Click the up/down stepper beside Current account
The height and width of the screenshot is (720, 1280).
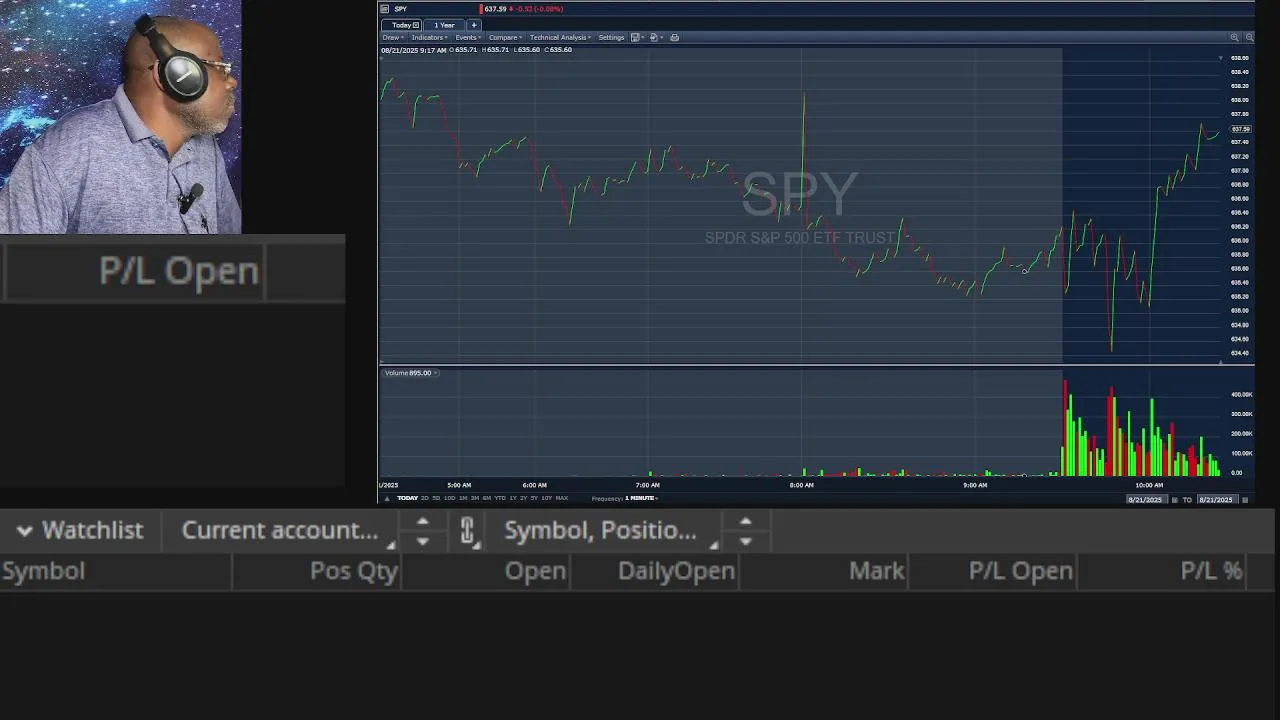422,531
